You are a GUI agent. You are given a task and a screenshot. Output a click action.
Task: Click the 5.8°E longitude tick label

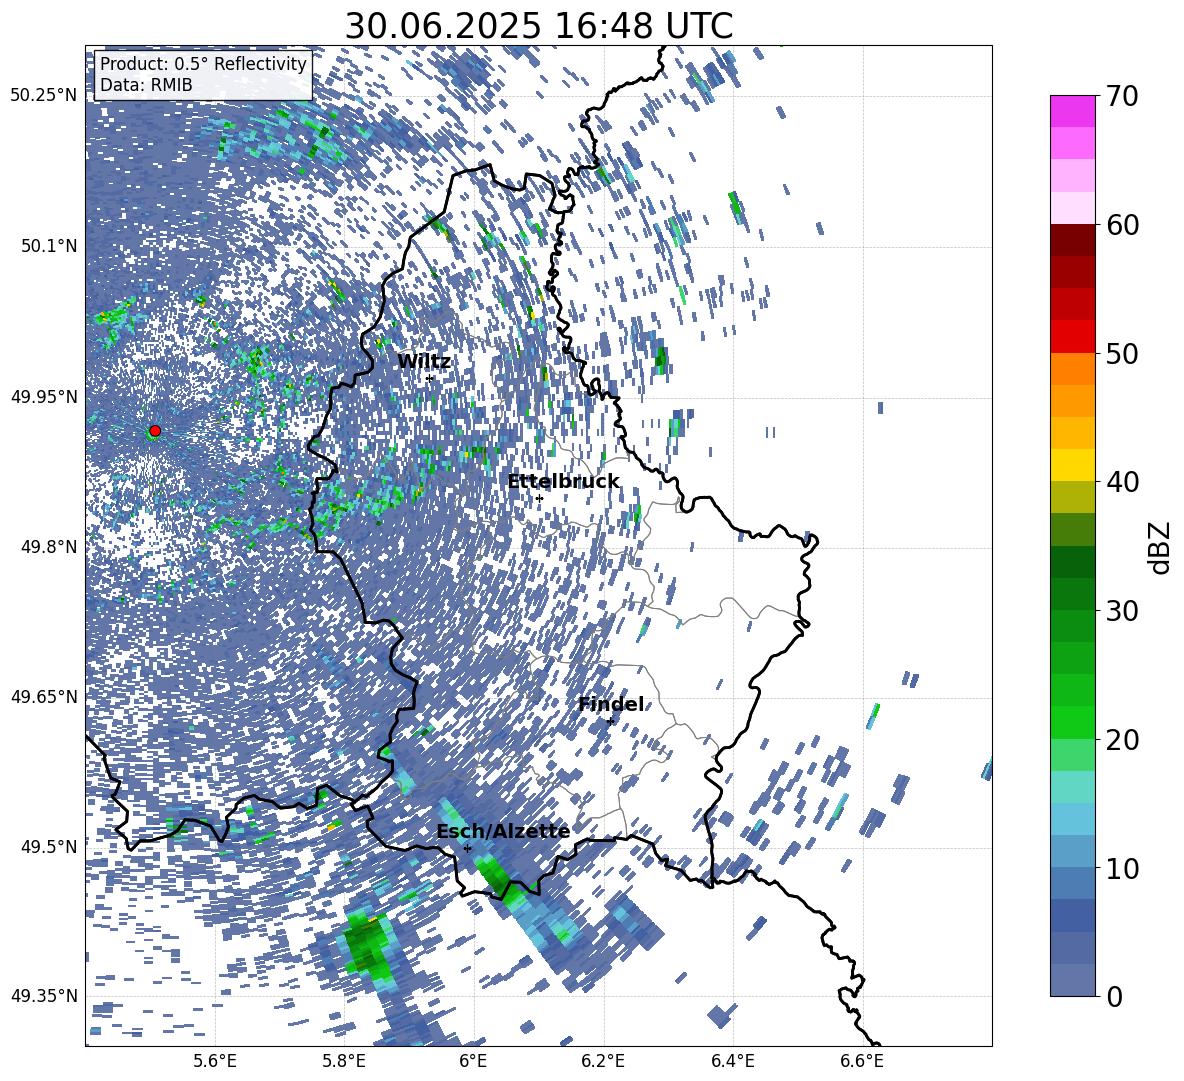[344, 1061]
